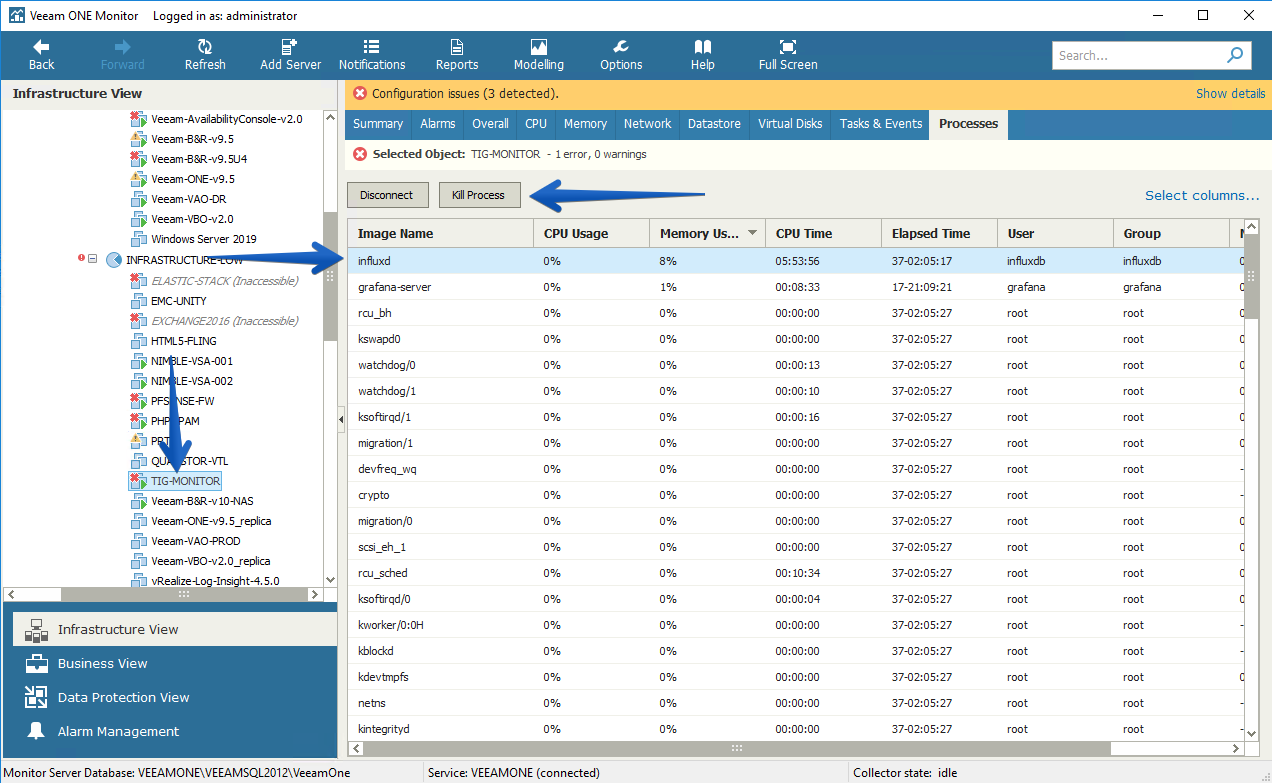
Task: Open the Reports toolbar item
Action: [x=457, y=55]
